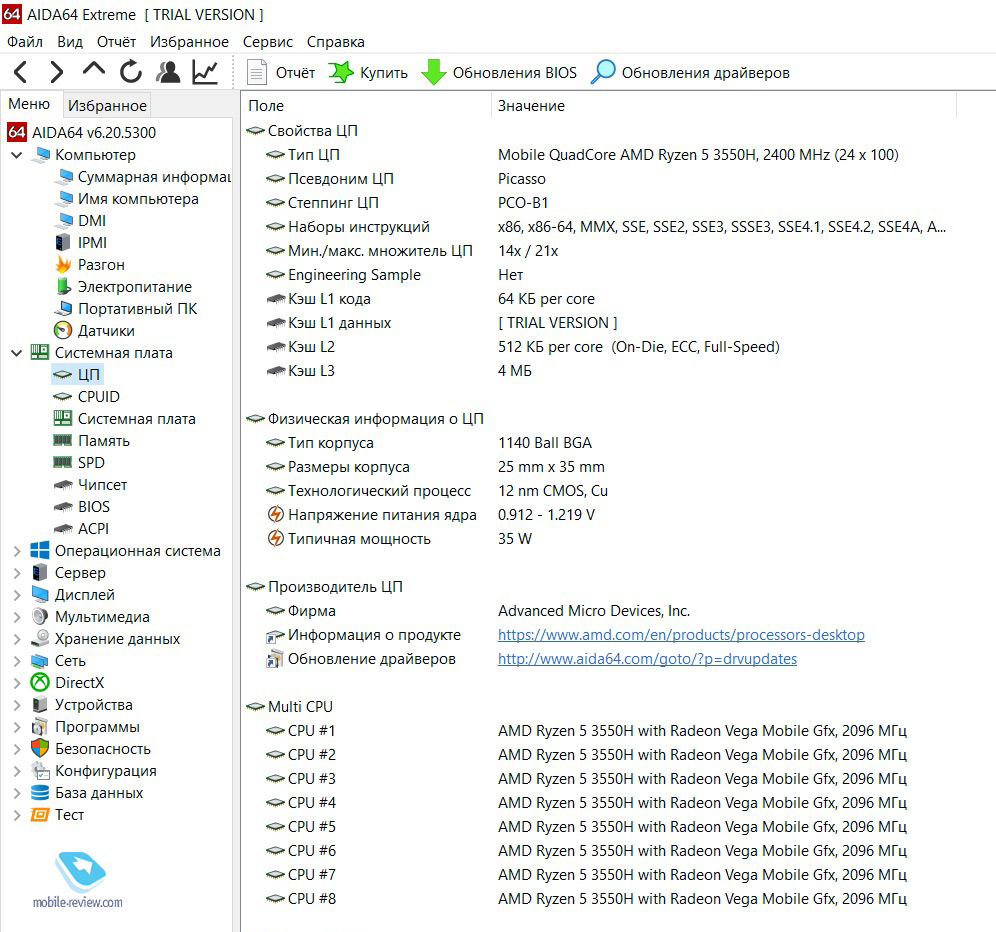Screen dimensions: 996x932
Task: Select the Напряжение питания ядра row
Action: pos(598,515)
